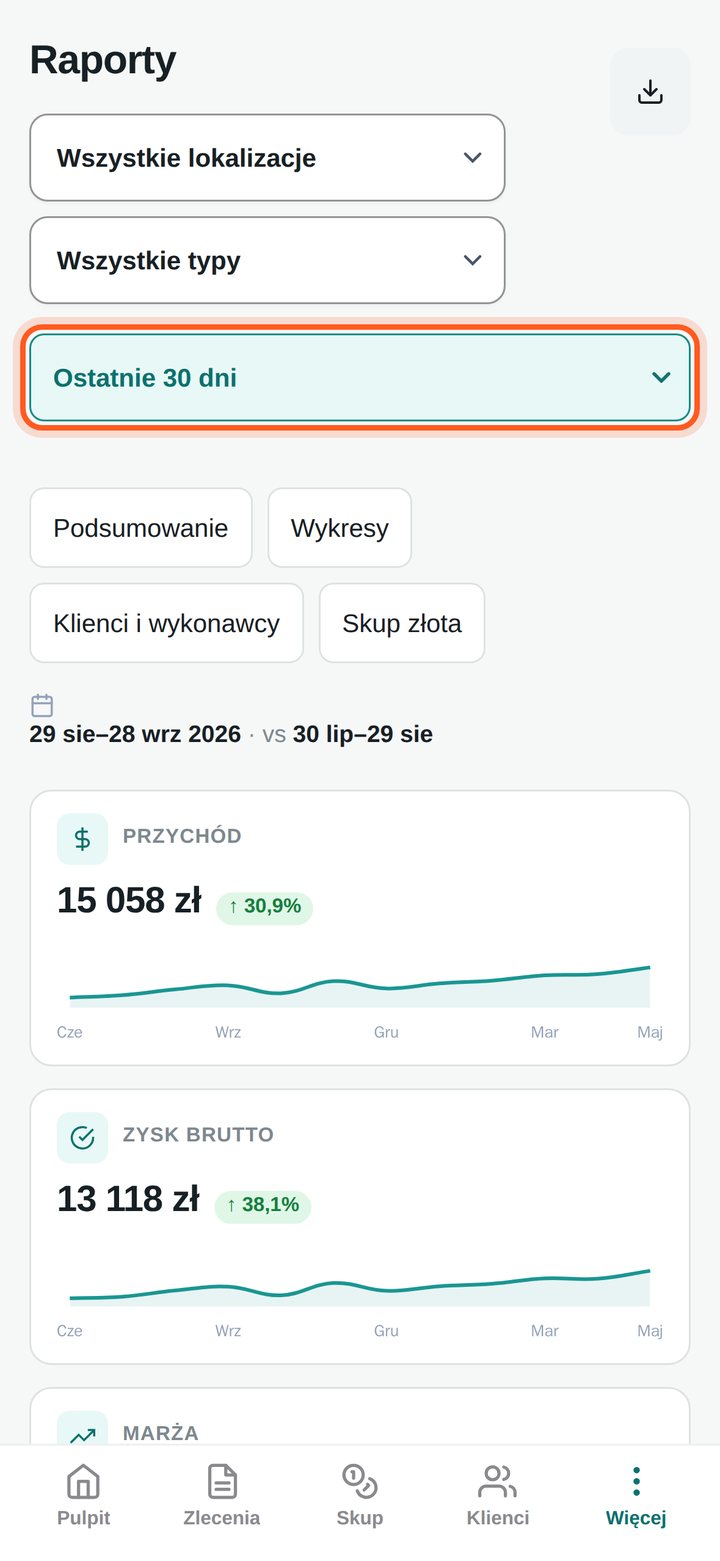
Task: Tap the 30,9% revenue growth badge
Action: [265, 907]
